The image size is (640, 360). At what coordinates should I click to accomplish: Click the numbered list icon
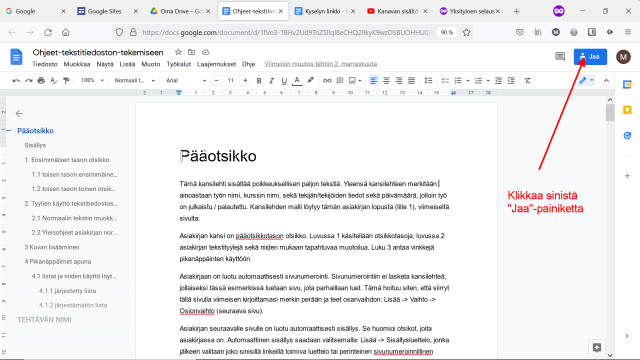pyautogui.click(x=478, y=81)
